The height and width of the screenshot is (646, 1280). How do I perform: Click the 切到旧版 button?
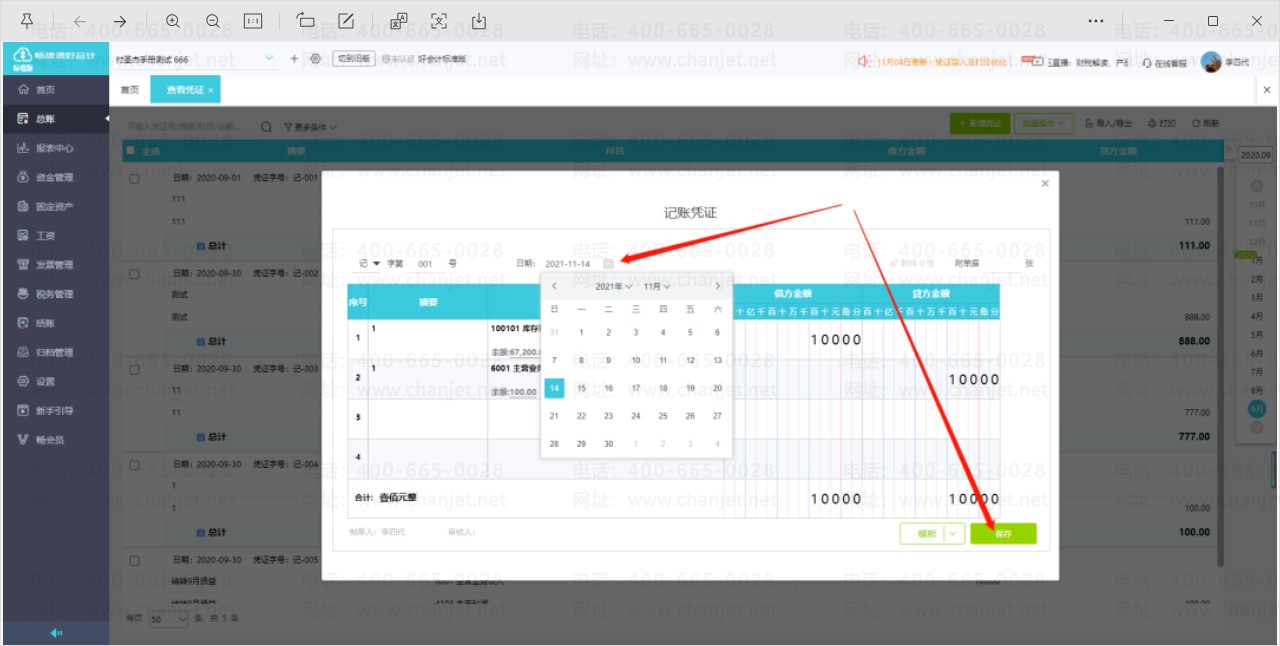tap(354, 59)
